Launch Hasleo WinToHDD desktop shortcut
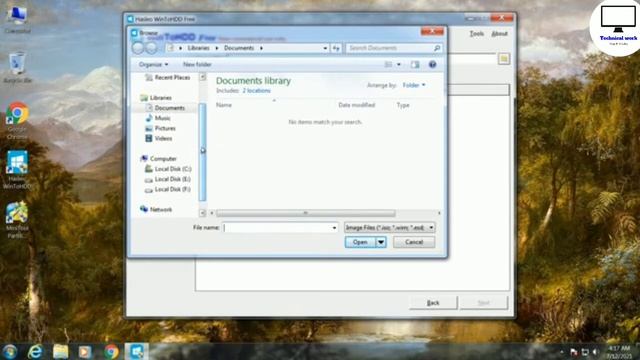The width and height of the screenshot is (640, 360). [17, 170]
